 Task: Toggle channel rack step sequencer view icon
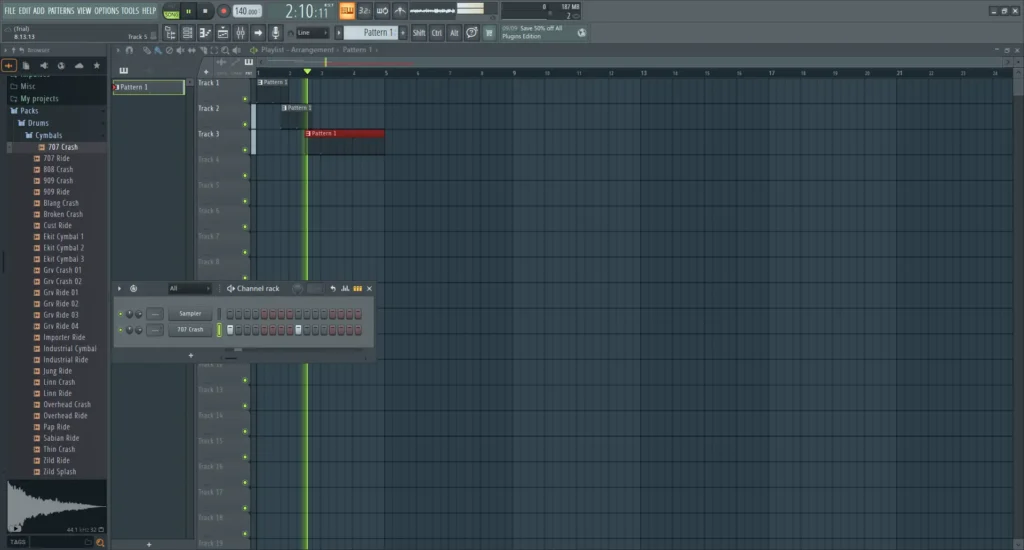(x=357, y=288)
